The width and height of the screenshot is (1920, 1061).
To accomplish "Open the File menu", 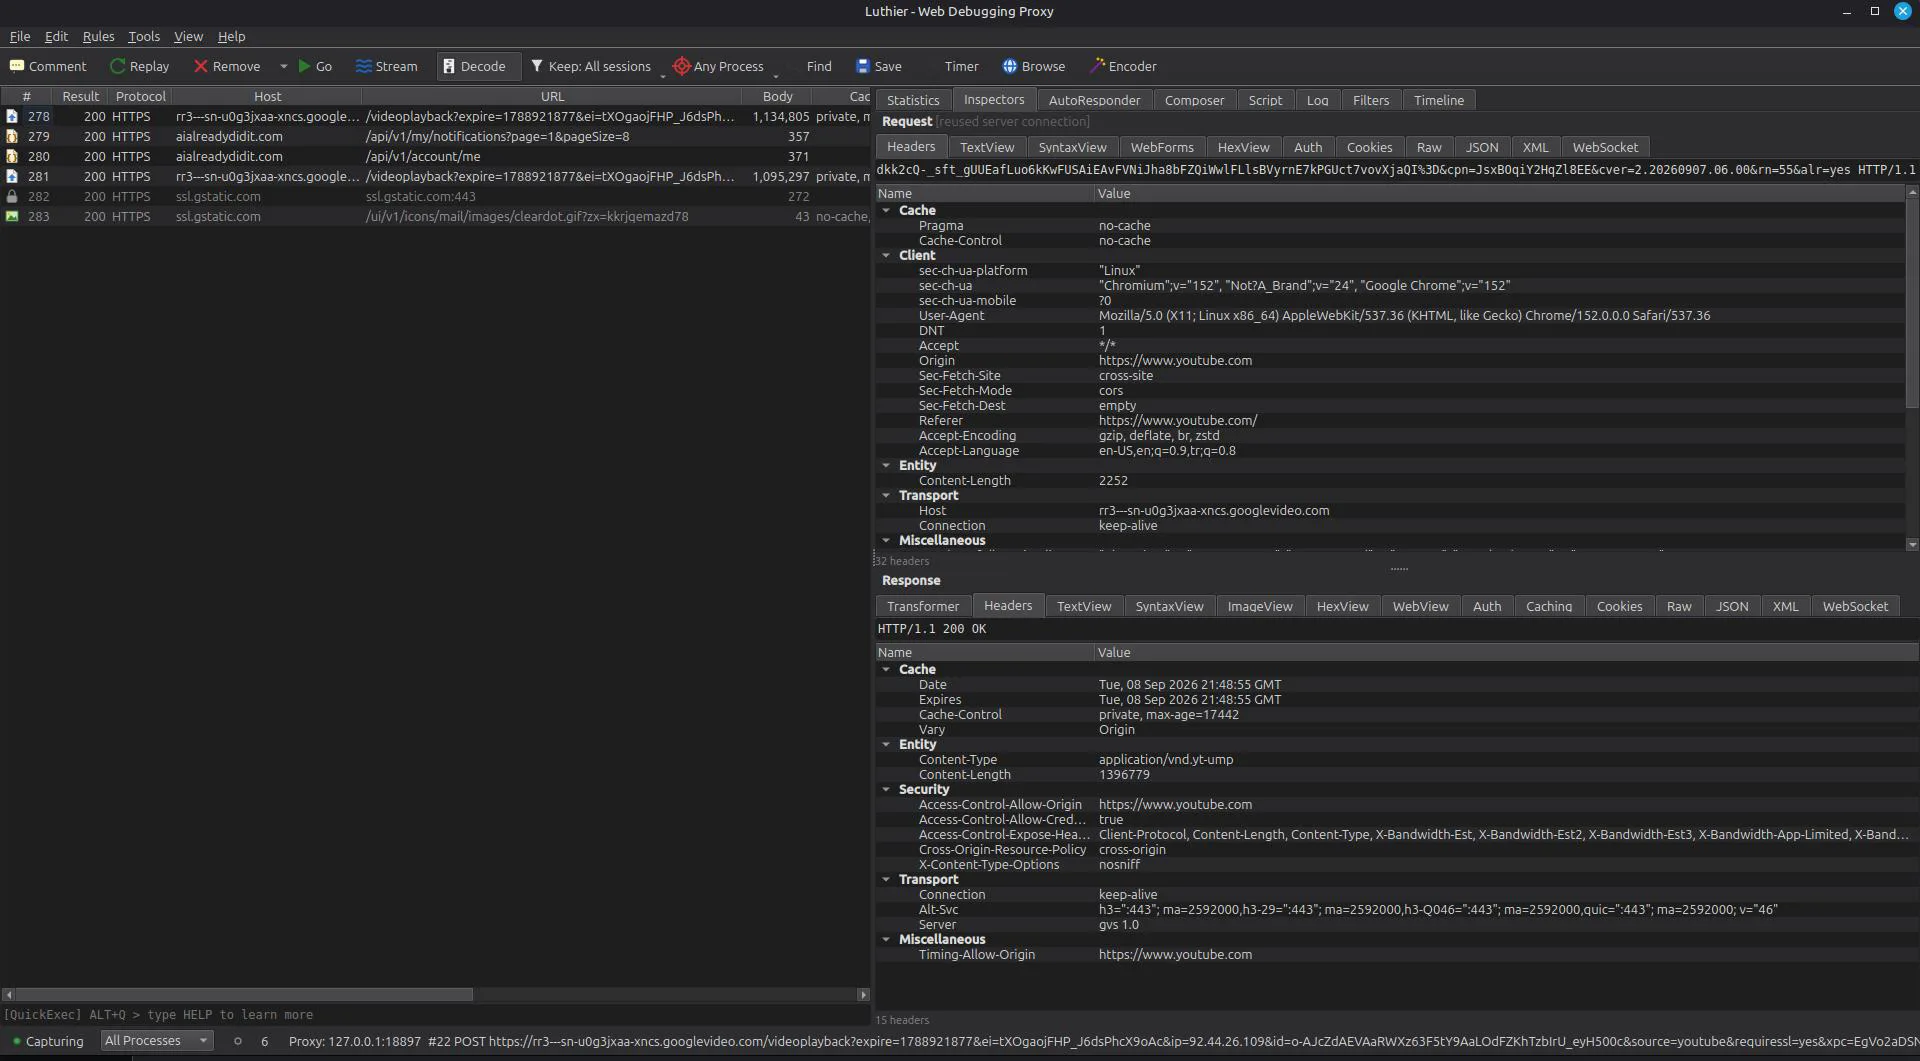I will (x=20, y=36).
